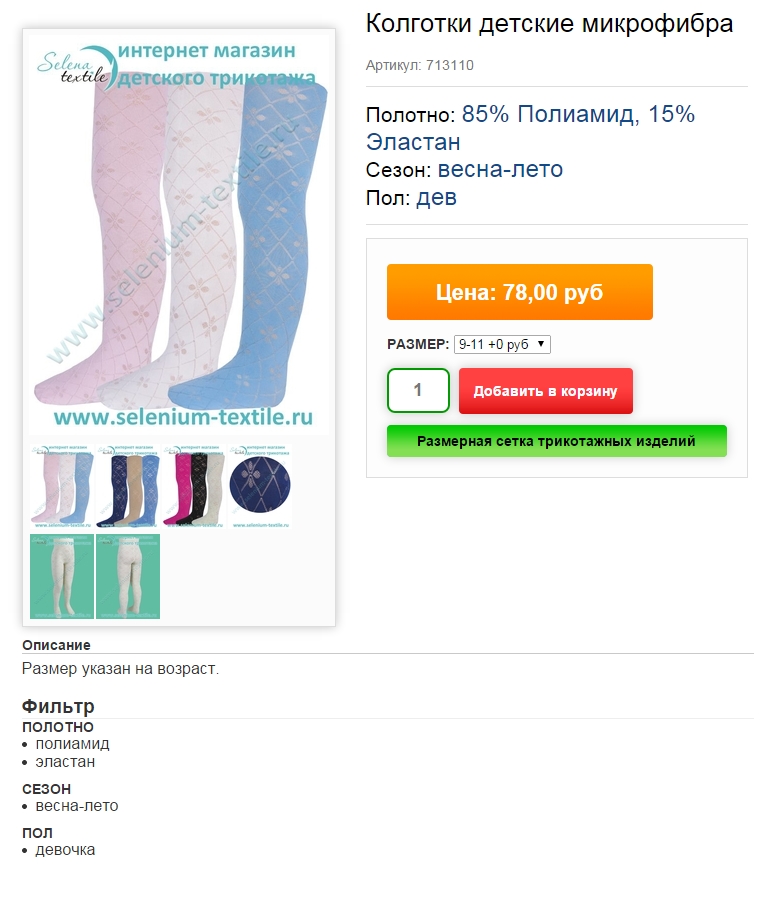Select the navy-beige-blue tights thumbnail
The height and width of the screenshot is (924, 760).
pyautogui.click(x=128, y=486)
